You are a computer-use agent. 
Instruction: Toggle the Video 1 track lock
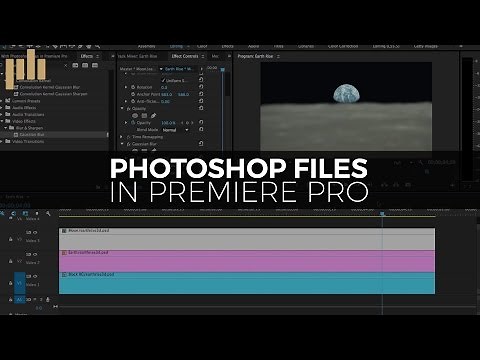coord(11,283)
